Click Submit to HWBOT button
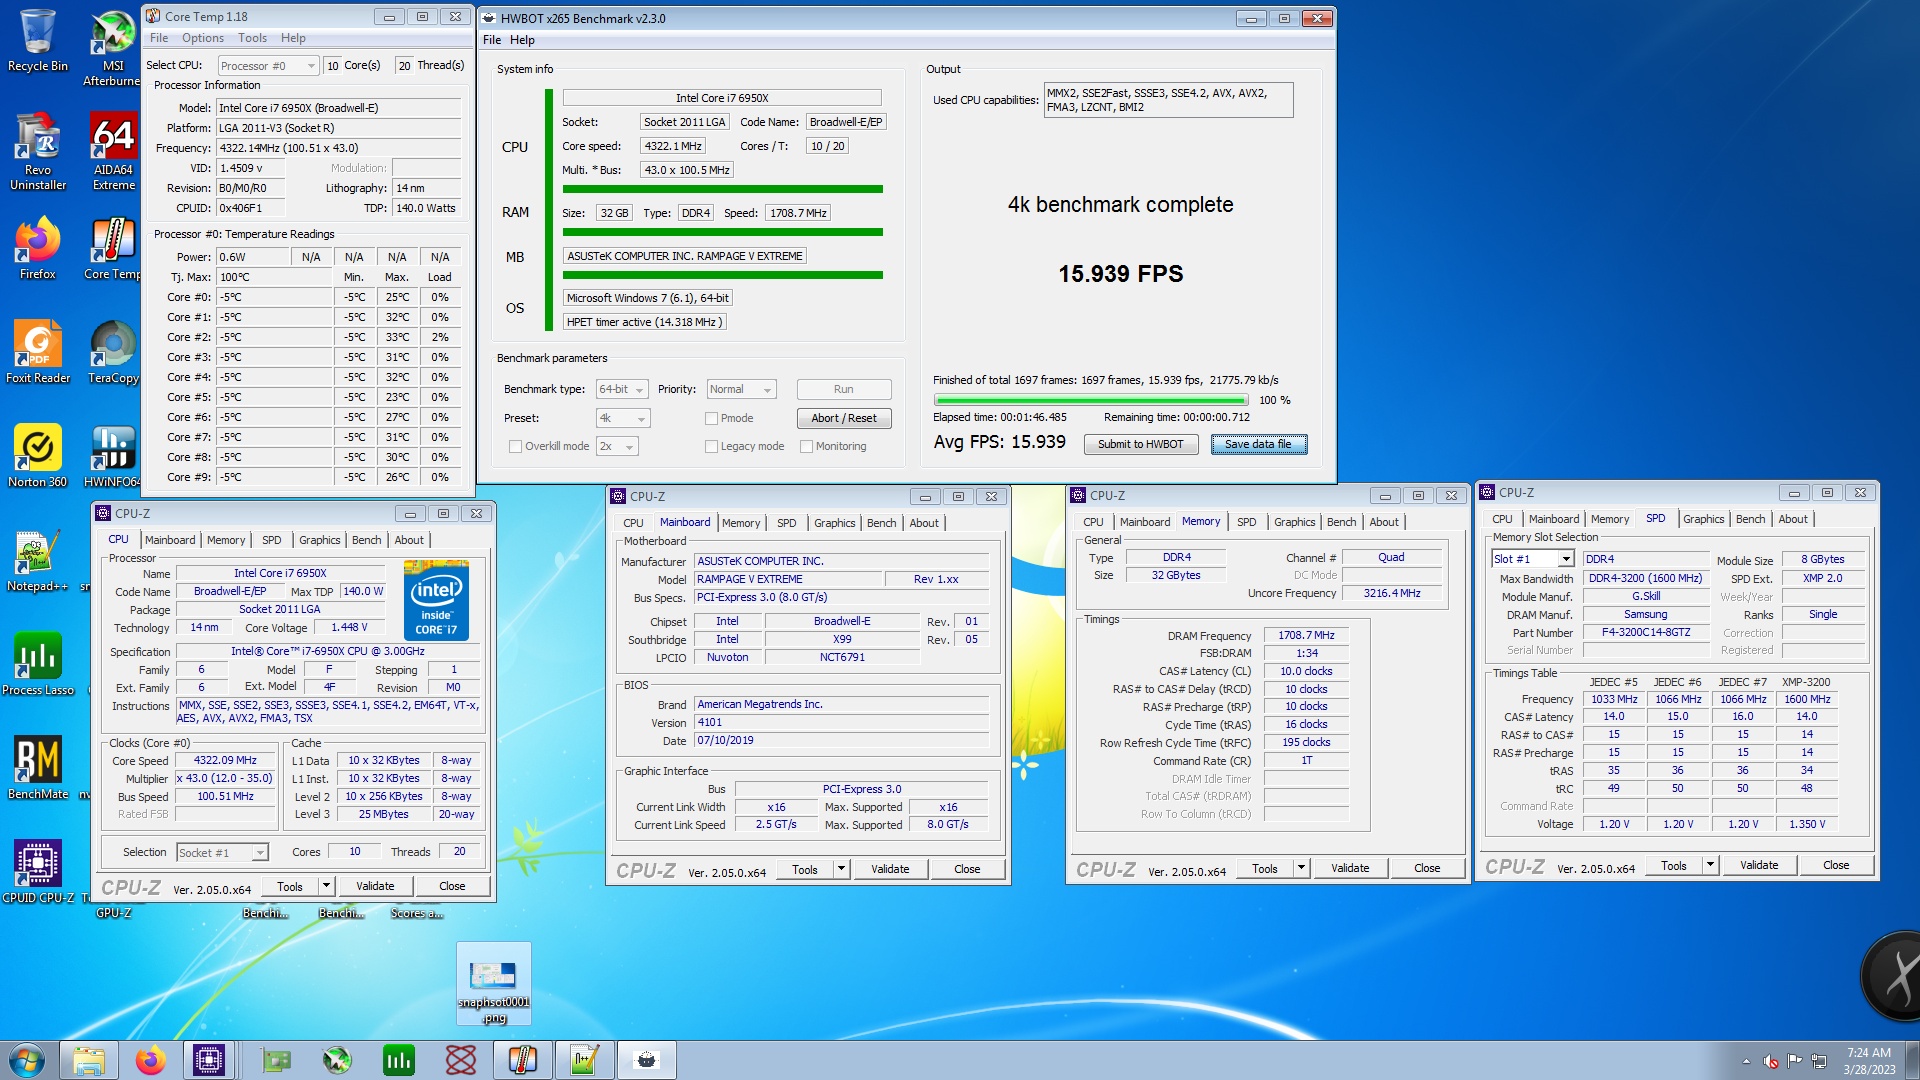Screen dimensions: 1920x1080 tap(1140, 445)
